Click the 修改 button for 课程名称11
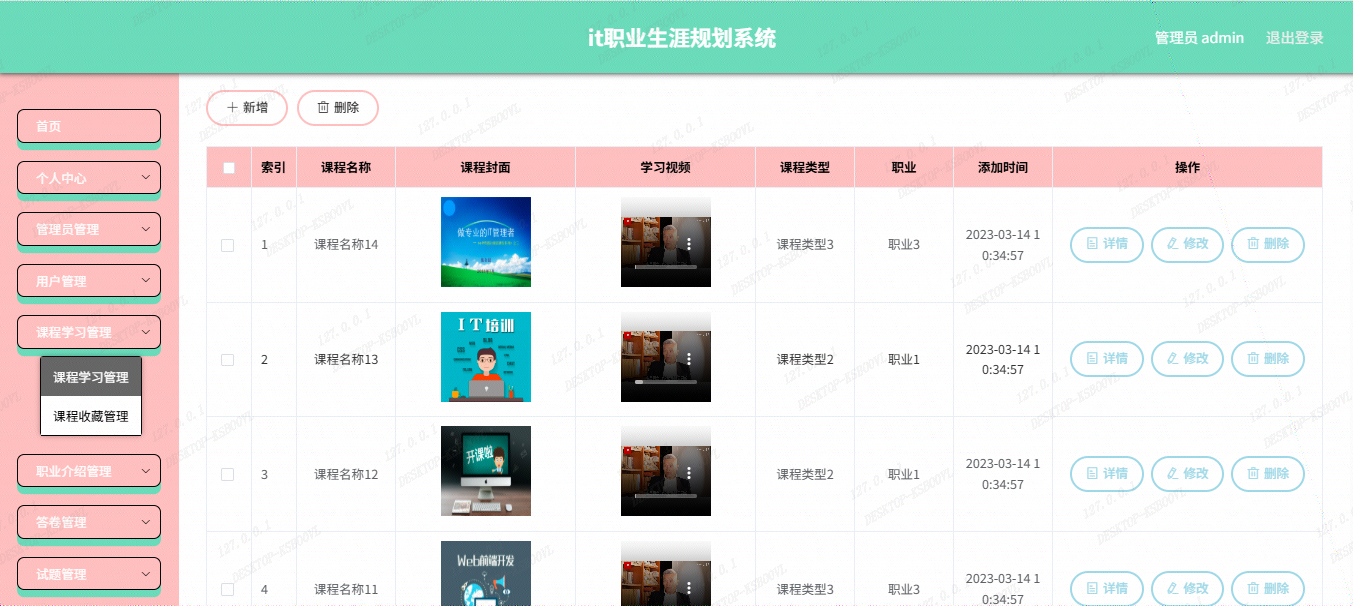1353x606 pixels. [1187, 589]
